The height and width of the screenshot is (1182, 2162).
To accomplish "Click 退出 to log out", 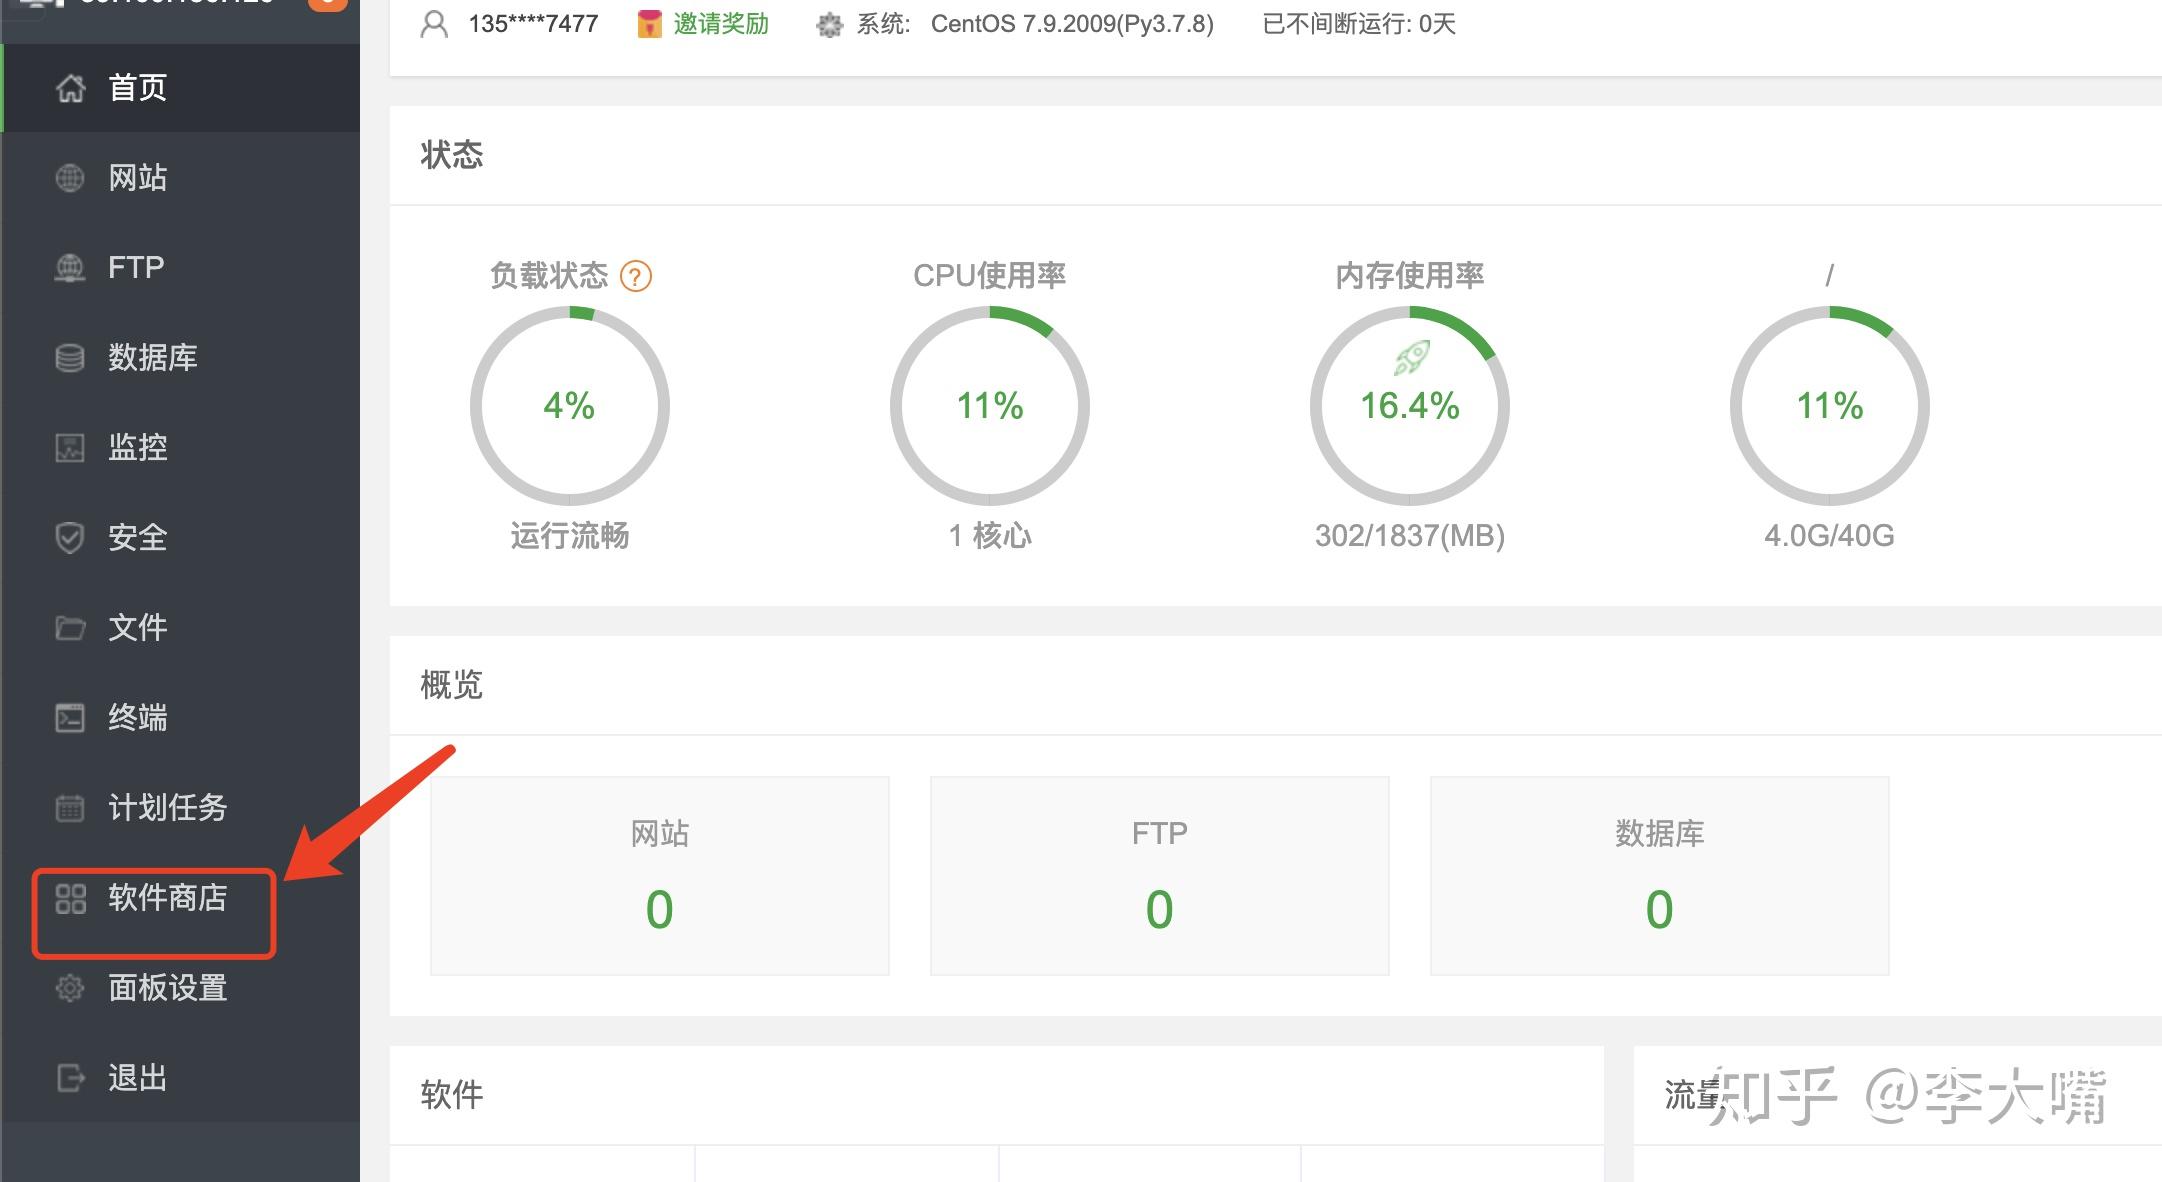I will pos(137,1078).
